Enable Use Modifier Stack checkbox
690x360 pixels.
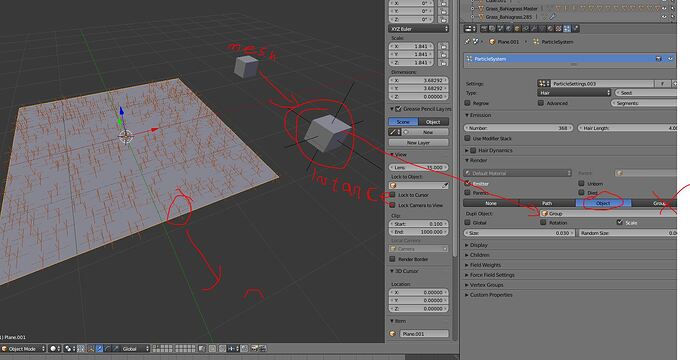(467, 138)
